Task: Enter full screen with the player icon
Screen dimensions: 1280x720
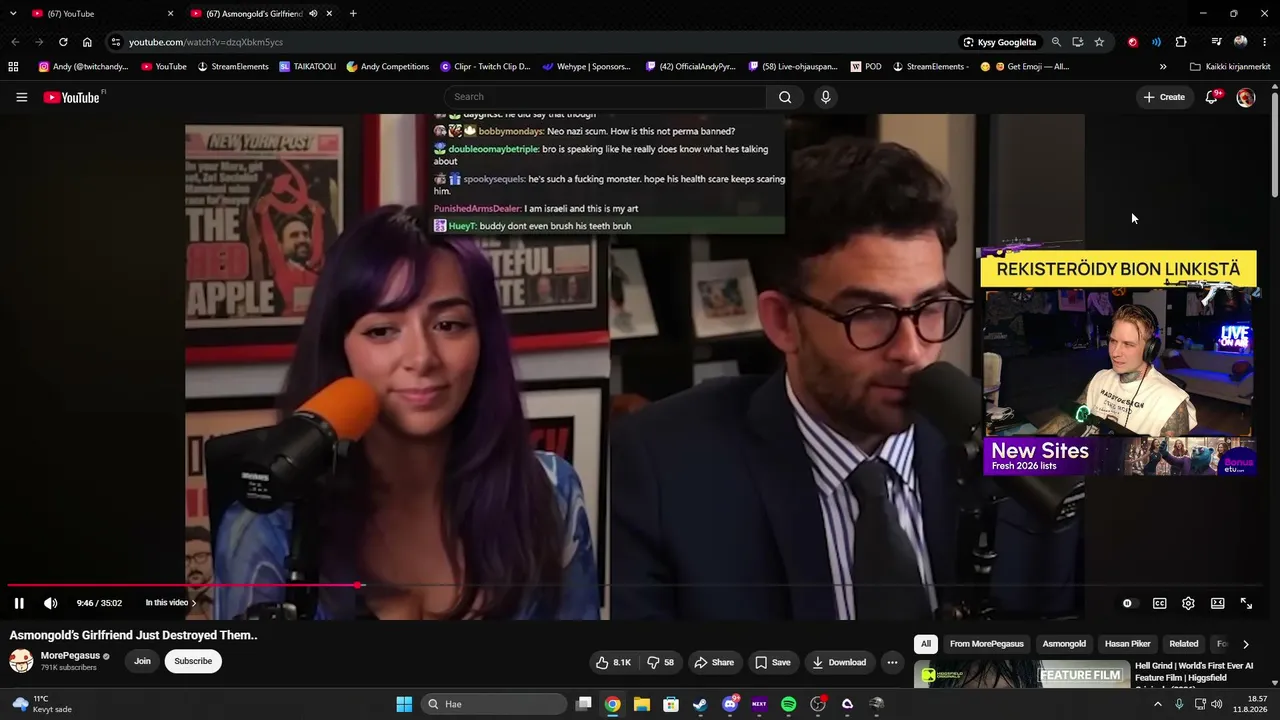Action: [x=1246, y=603]
